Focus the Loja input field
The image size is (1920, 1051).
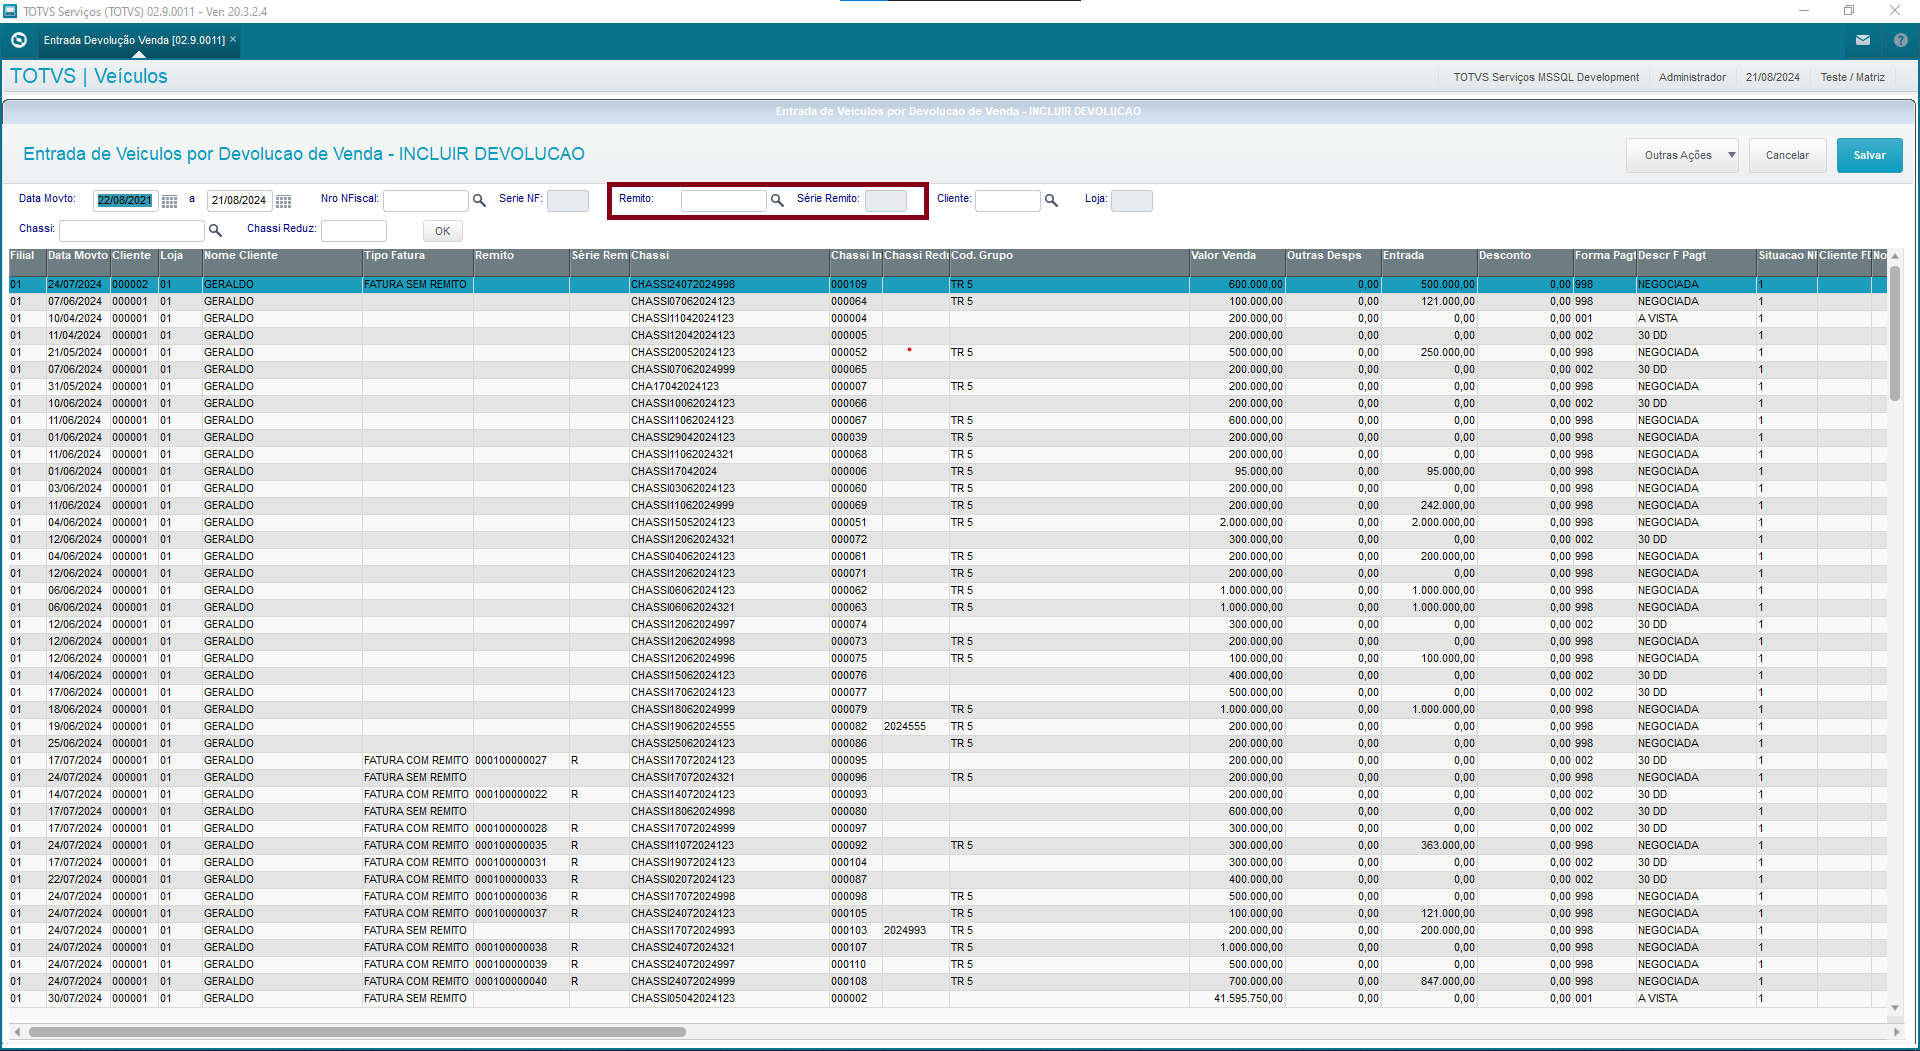click(1132, 201)
